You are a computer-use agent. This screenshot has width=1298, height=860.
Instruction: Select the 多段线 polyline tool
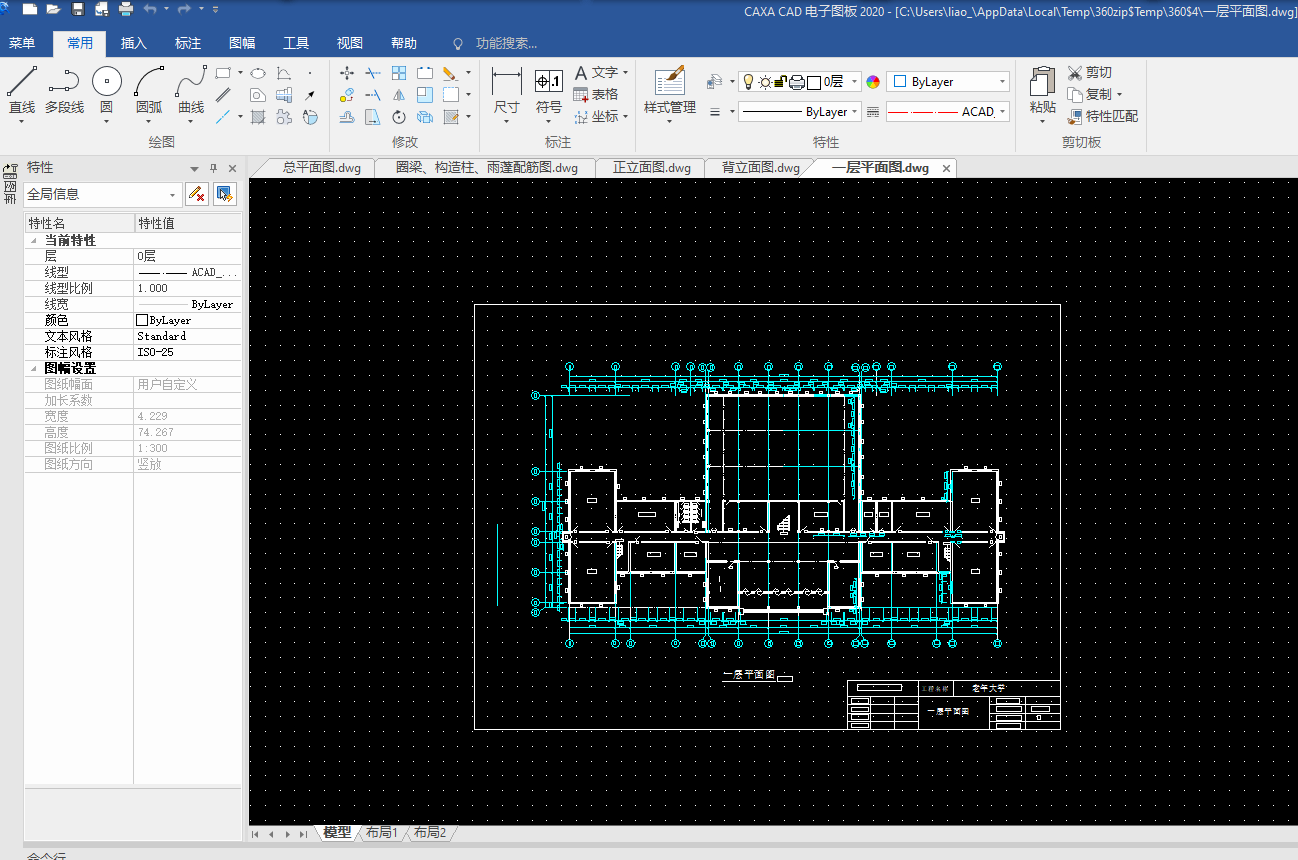(64, 89)
